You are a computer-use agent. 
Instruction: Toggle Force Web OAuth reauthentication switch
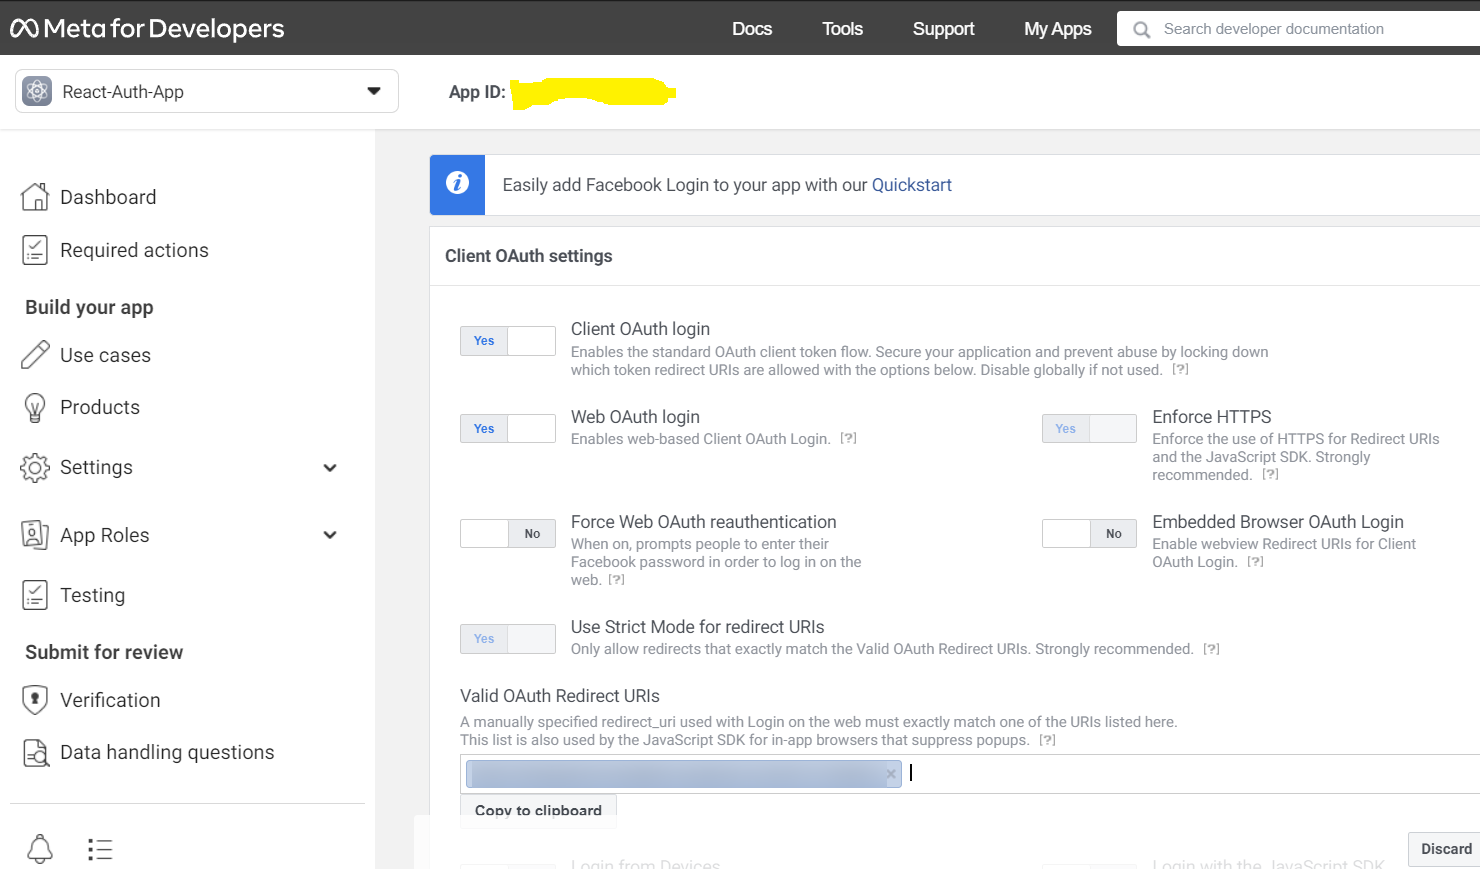(508, 534)
